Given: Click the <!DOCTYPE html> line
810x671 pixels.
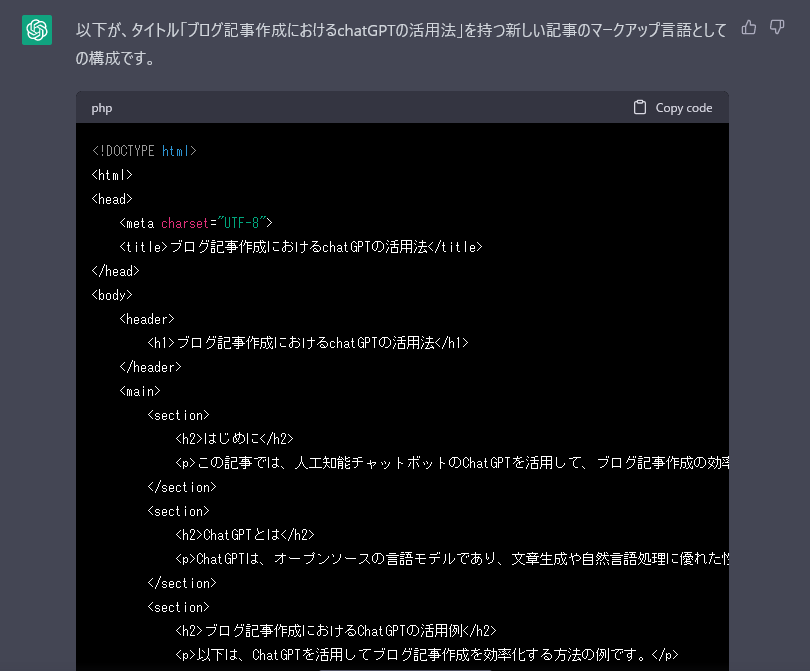Looking at the screenshot, I should [x=144, y=151].
